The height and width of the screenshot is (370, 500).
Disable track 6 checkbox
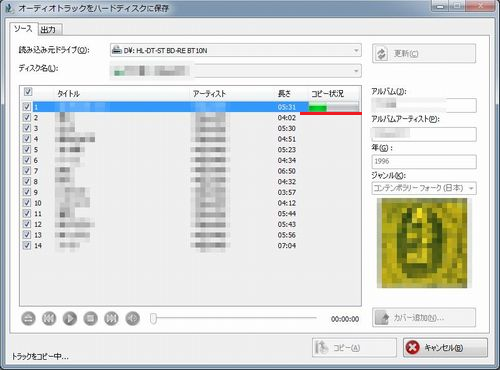pyautogui.click(x=27, y=160)
